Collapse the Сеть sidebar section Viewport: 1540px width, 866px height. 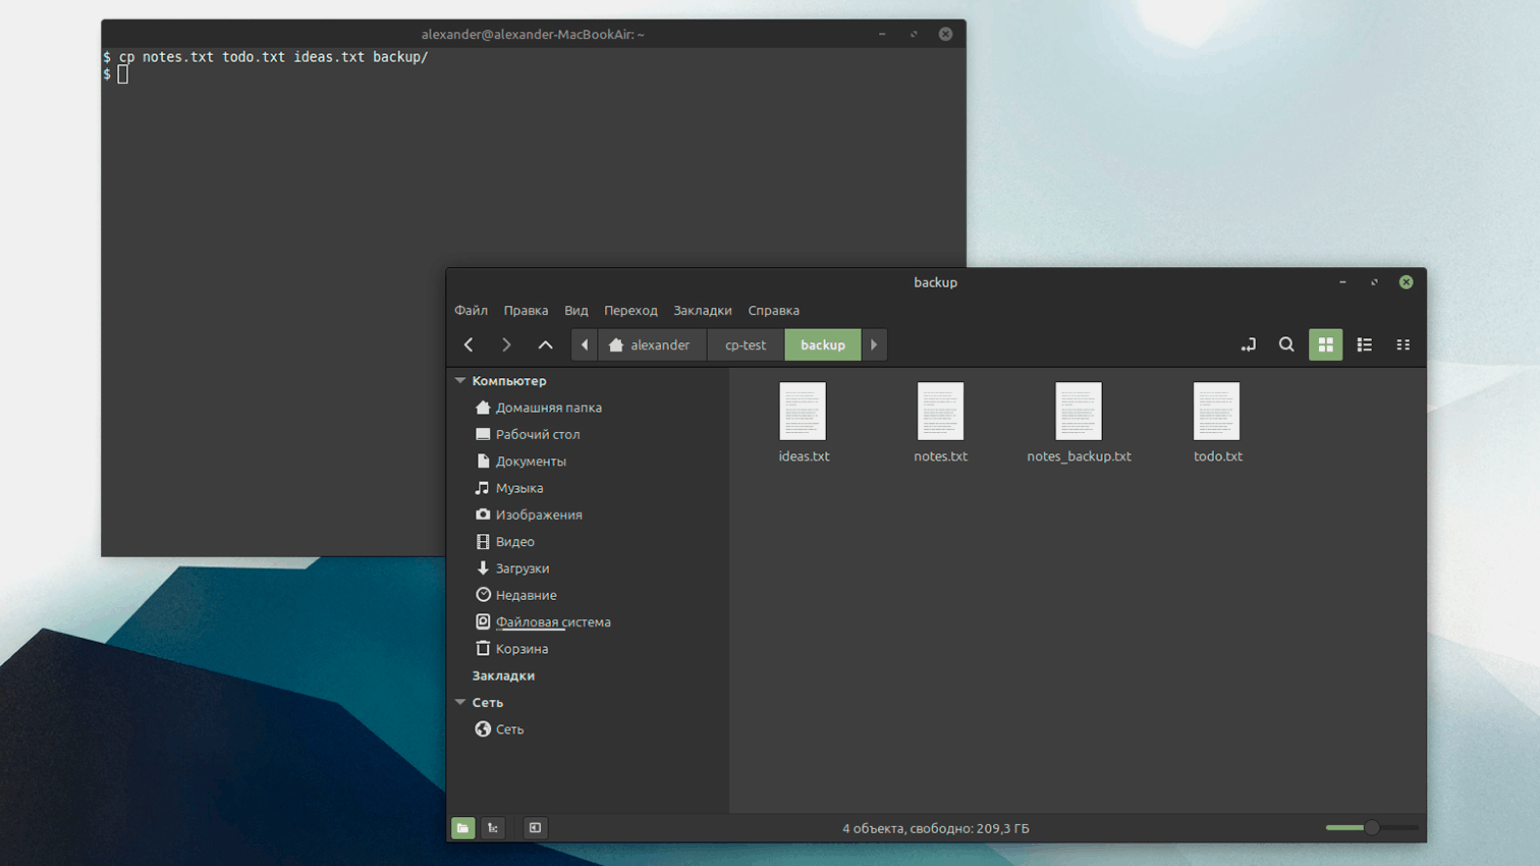(461, 703)
